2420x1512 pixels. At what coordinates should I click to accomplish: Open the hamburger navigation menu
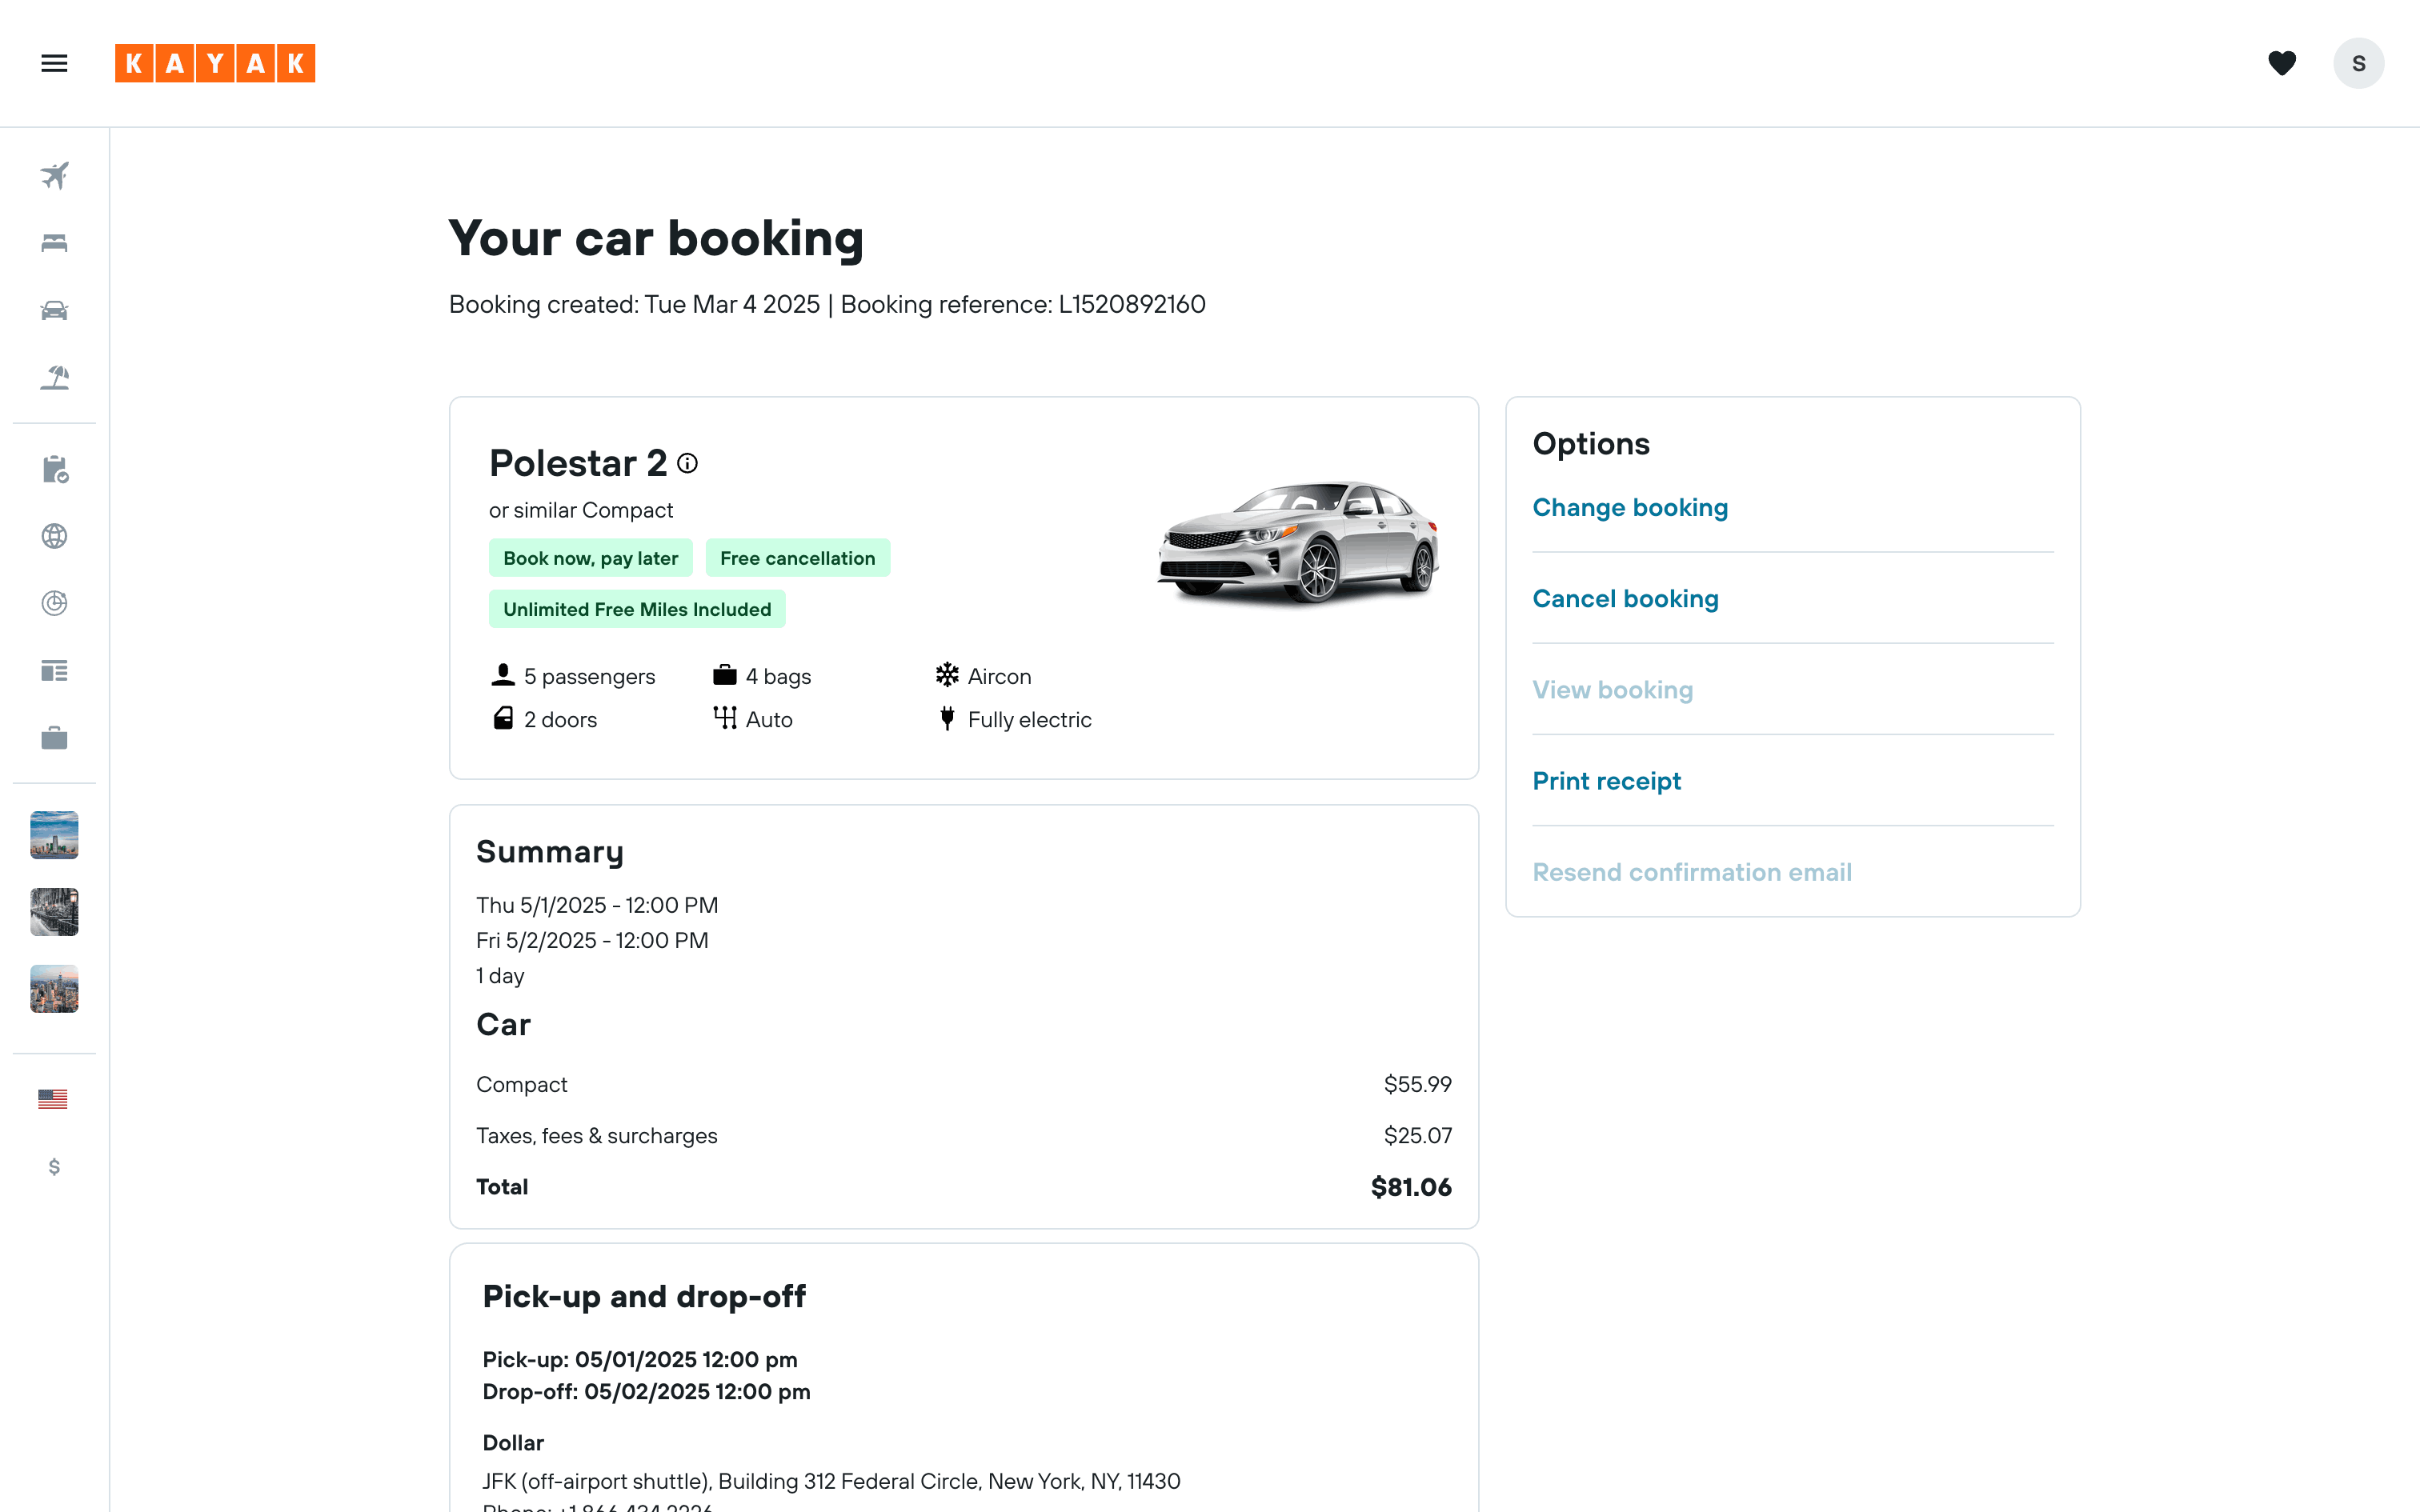click(54, 63)
